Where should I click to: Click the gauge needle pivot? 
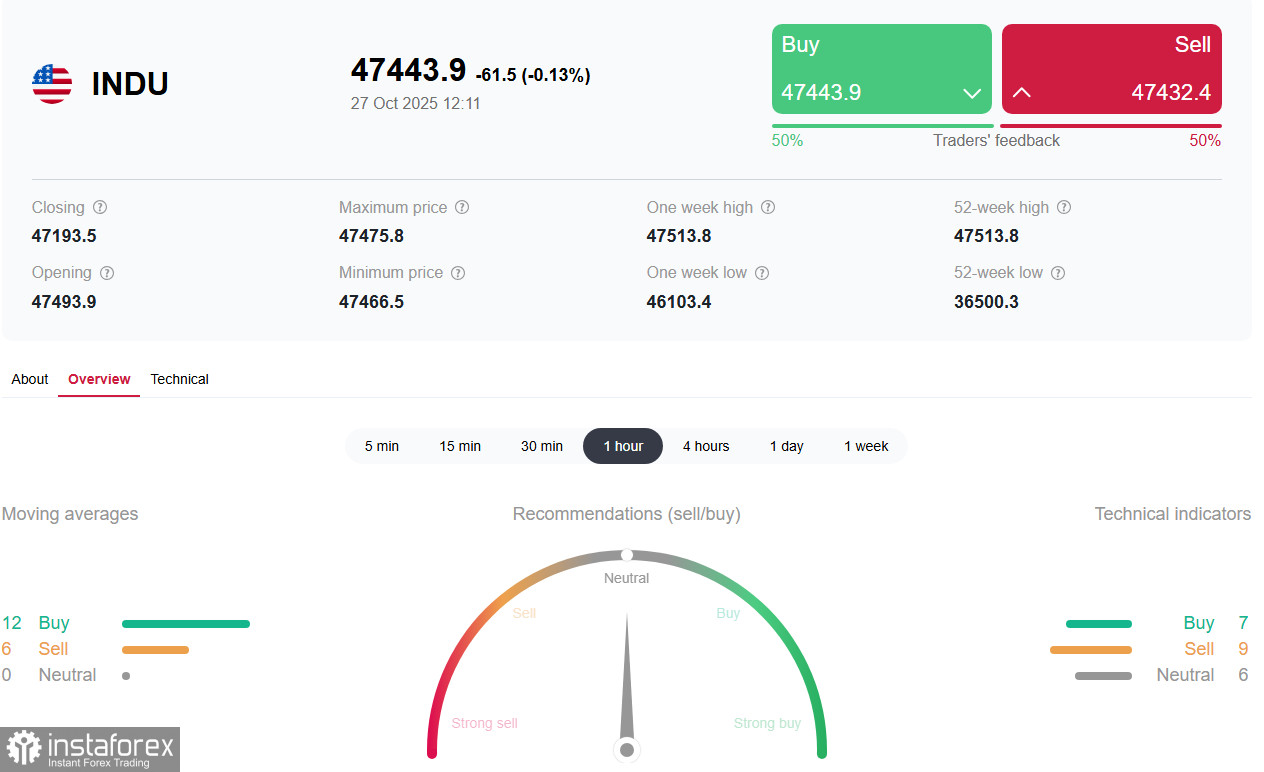click(x=627, y=749)
